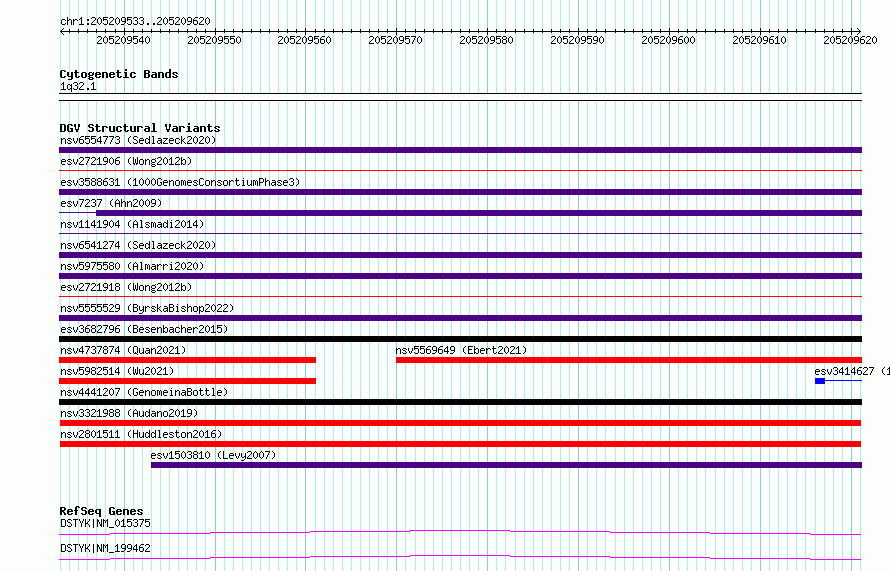Click the red bar under nsv5982514 (Wu2021)
The height and width of the screenshot is (571, 890).
click(187, 381)
